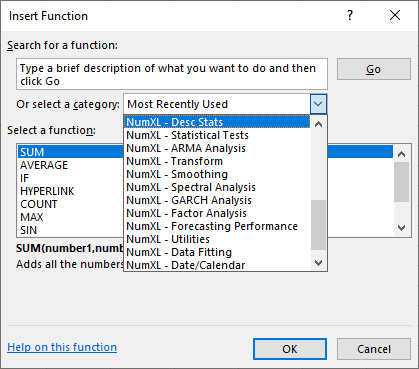Select NumXL - Forecasting Performance category
This screenshot has height=369, width=419.
[218, 226]
